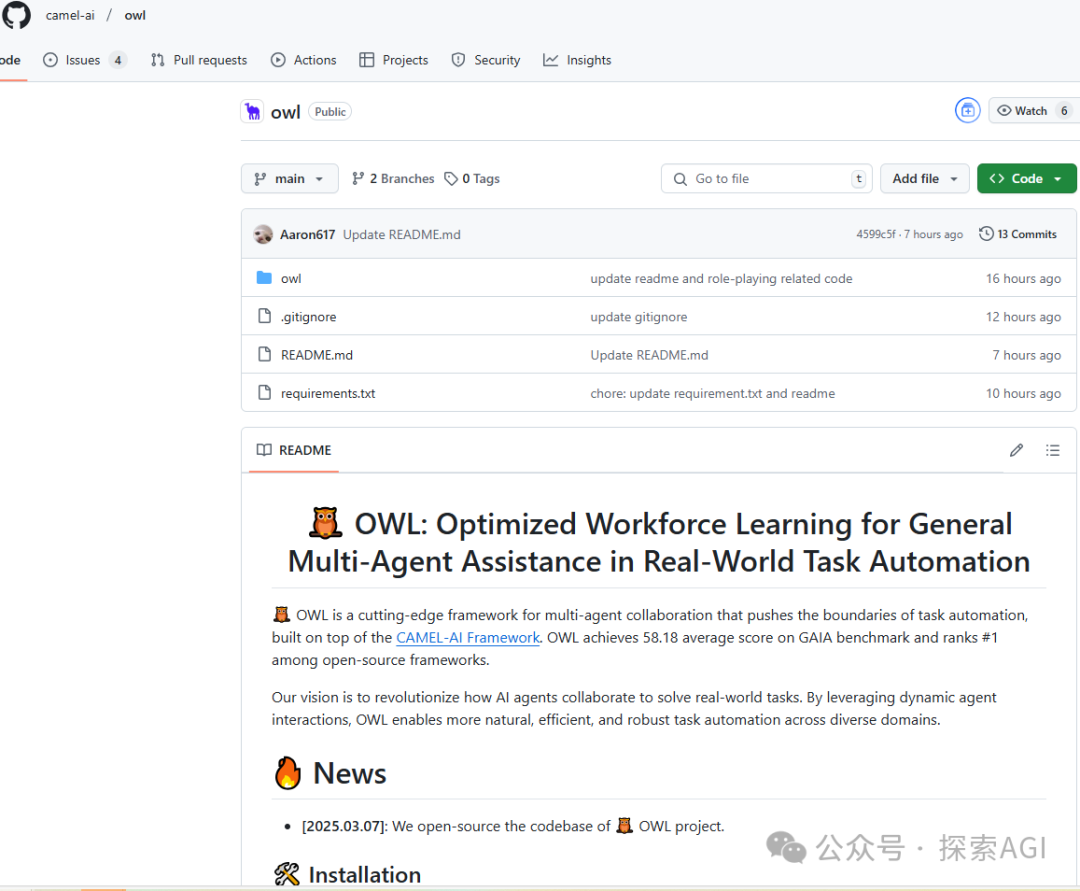The height and width of the screenshot is (891, 1080).
Task: Click the Watch count badge 6
Action: click(1064, 111)
